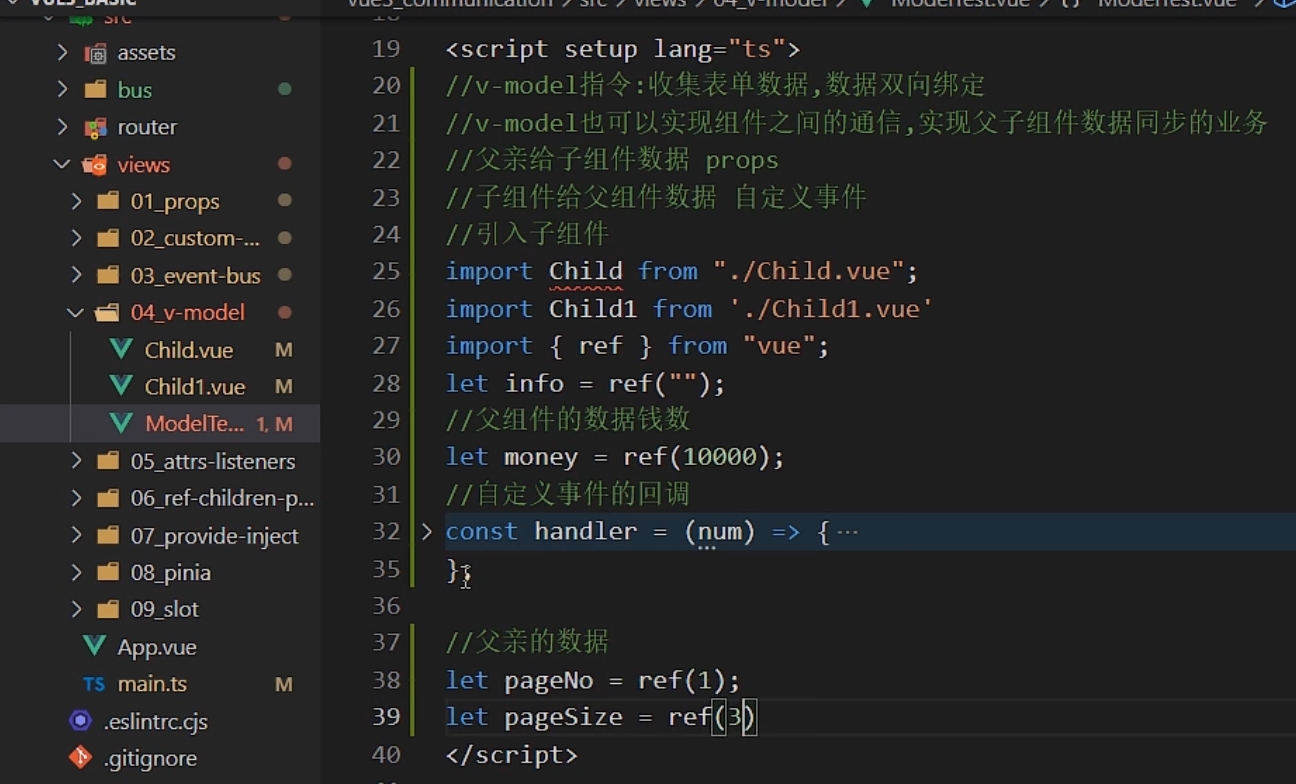Open main.ts from the file tree
Viewport: 1296px width, 784px height.
pos(152,684)
